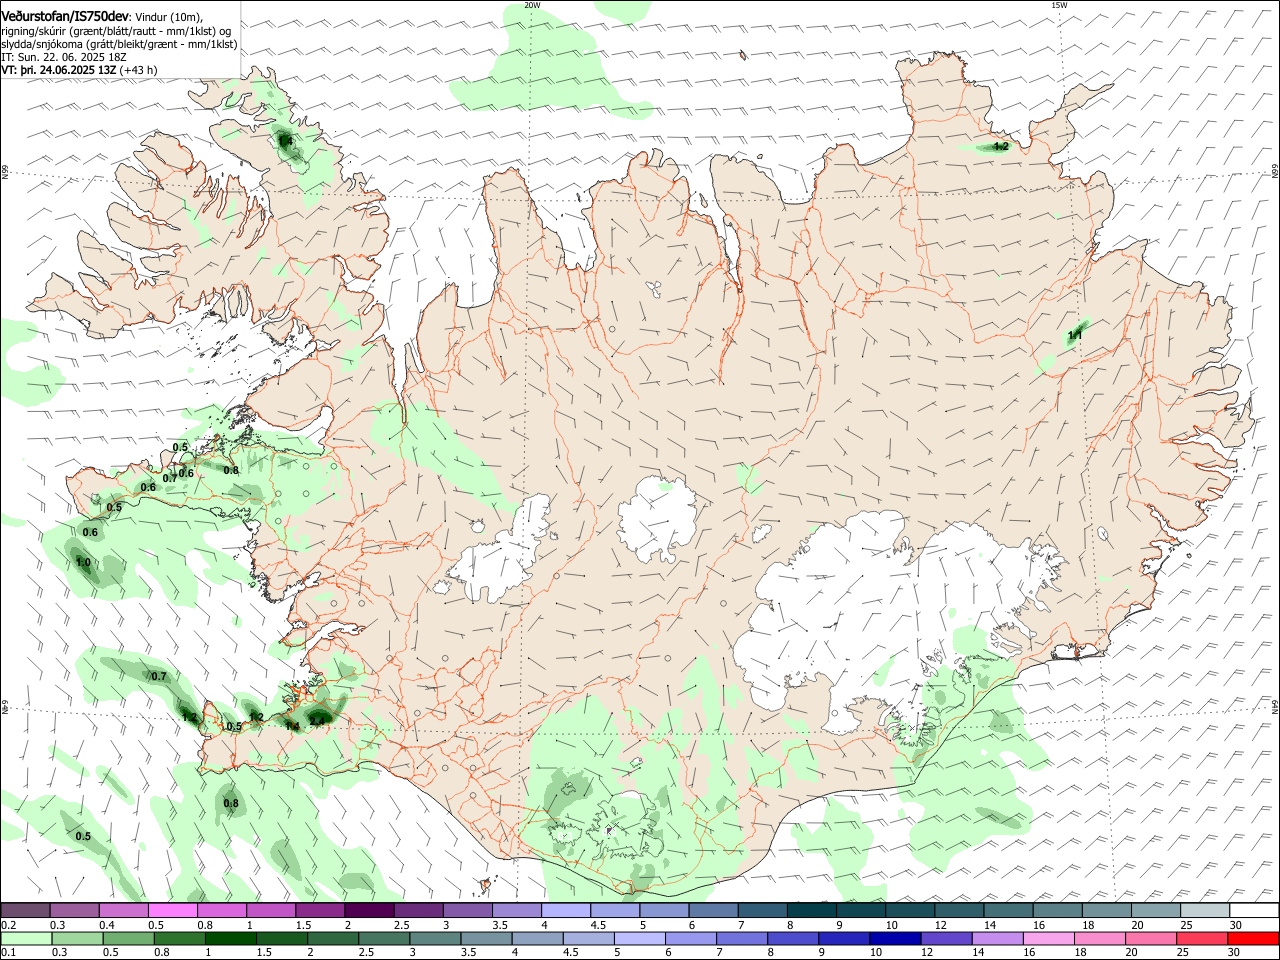1280x960 pixels.
Task: Click the darkest green rain swatch 1–1.5
Action: [x=231, y=939]
